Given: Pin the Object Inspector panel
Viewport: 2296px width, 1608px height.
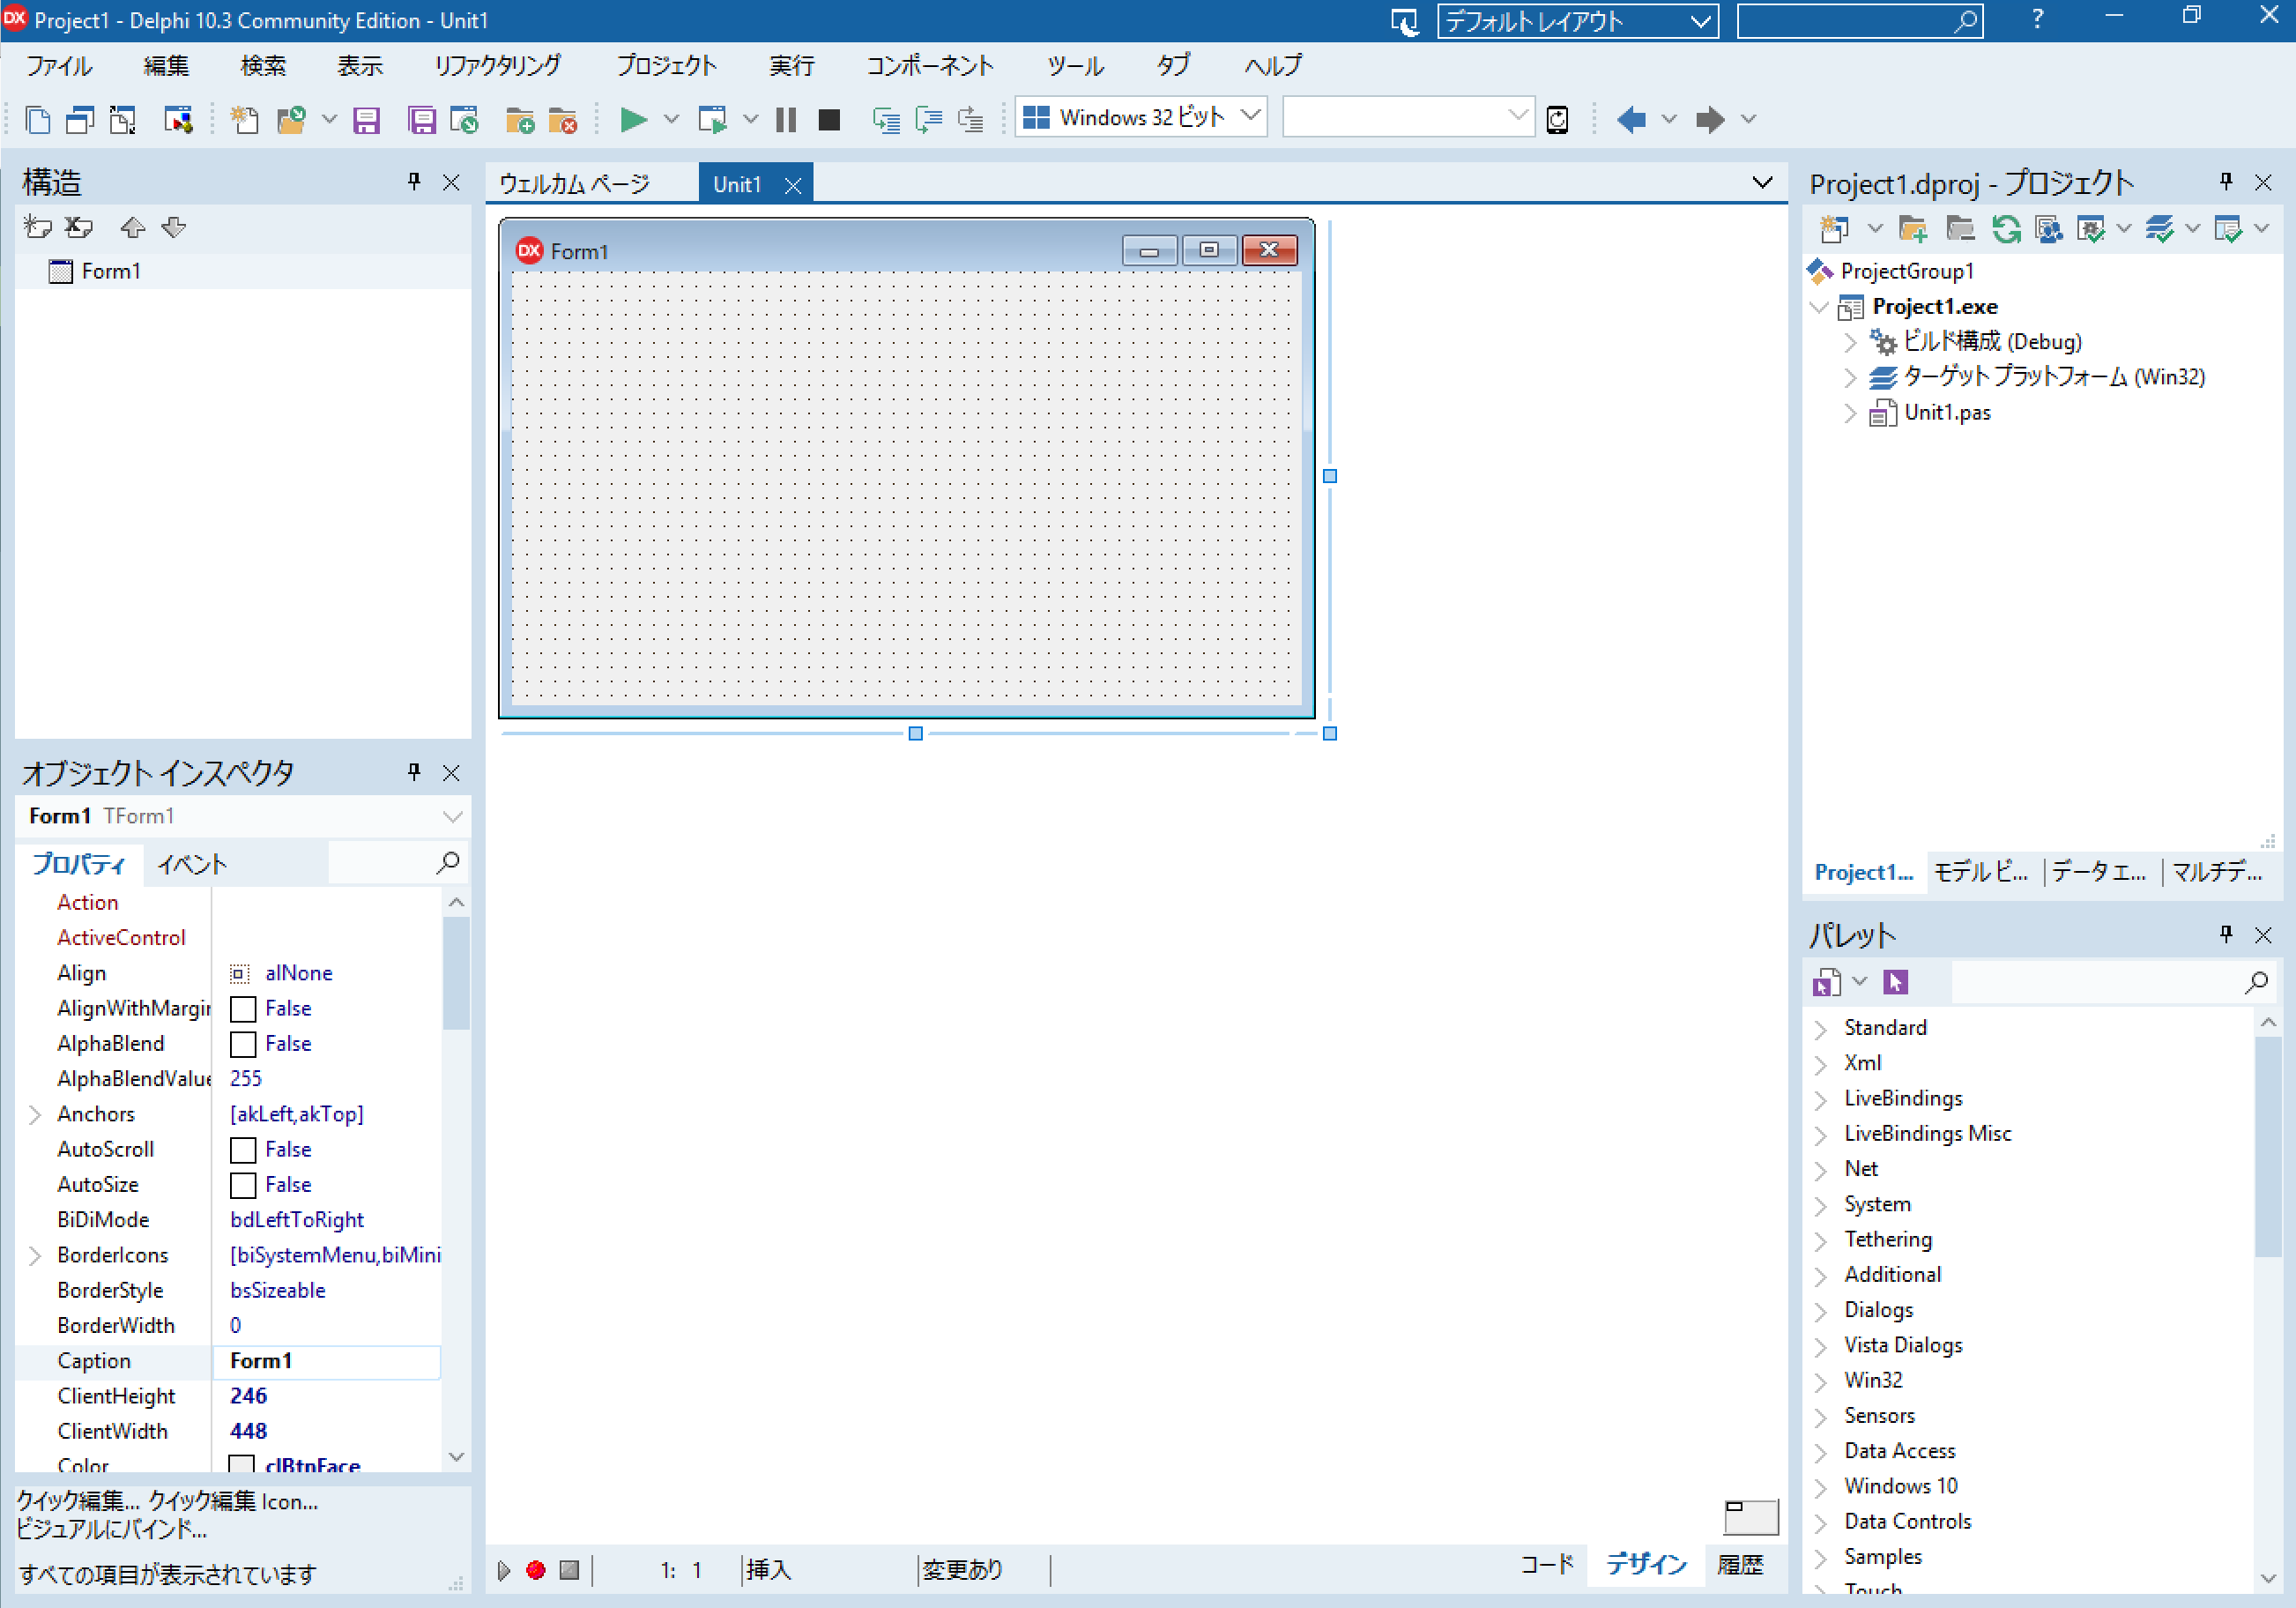Looking at the screenshot, I should tap(414, 772).
